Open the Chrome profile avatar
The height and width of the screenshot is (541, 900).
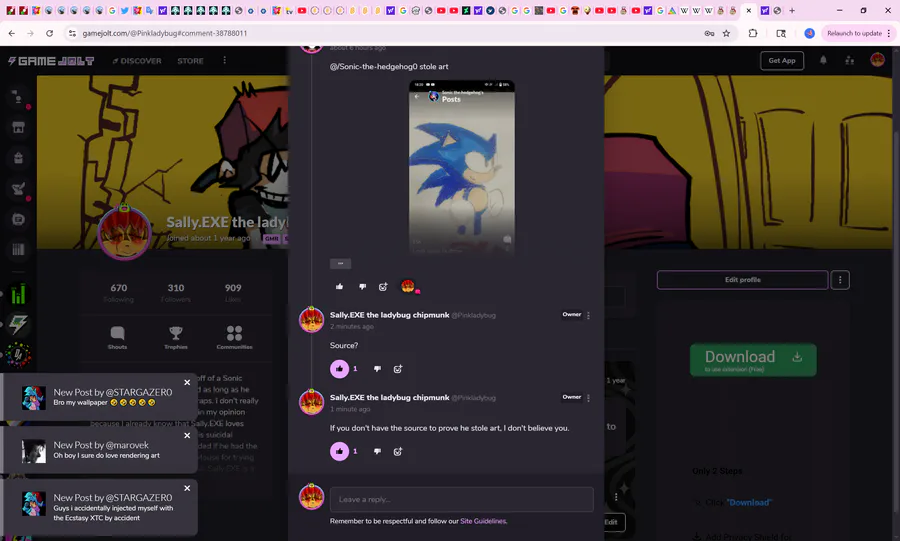(x=809, y=33)
